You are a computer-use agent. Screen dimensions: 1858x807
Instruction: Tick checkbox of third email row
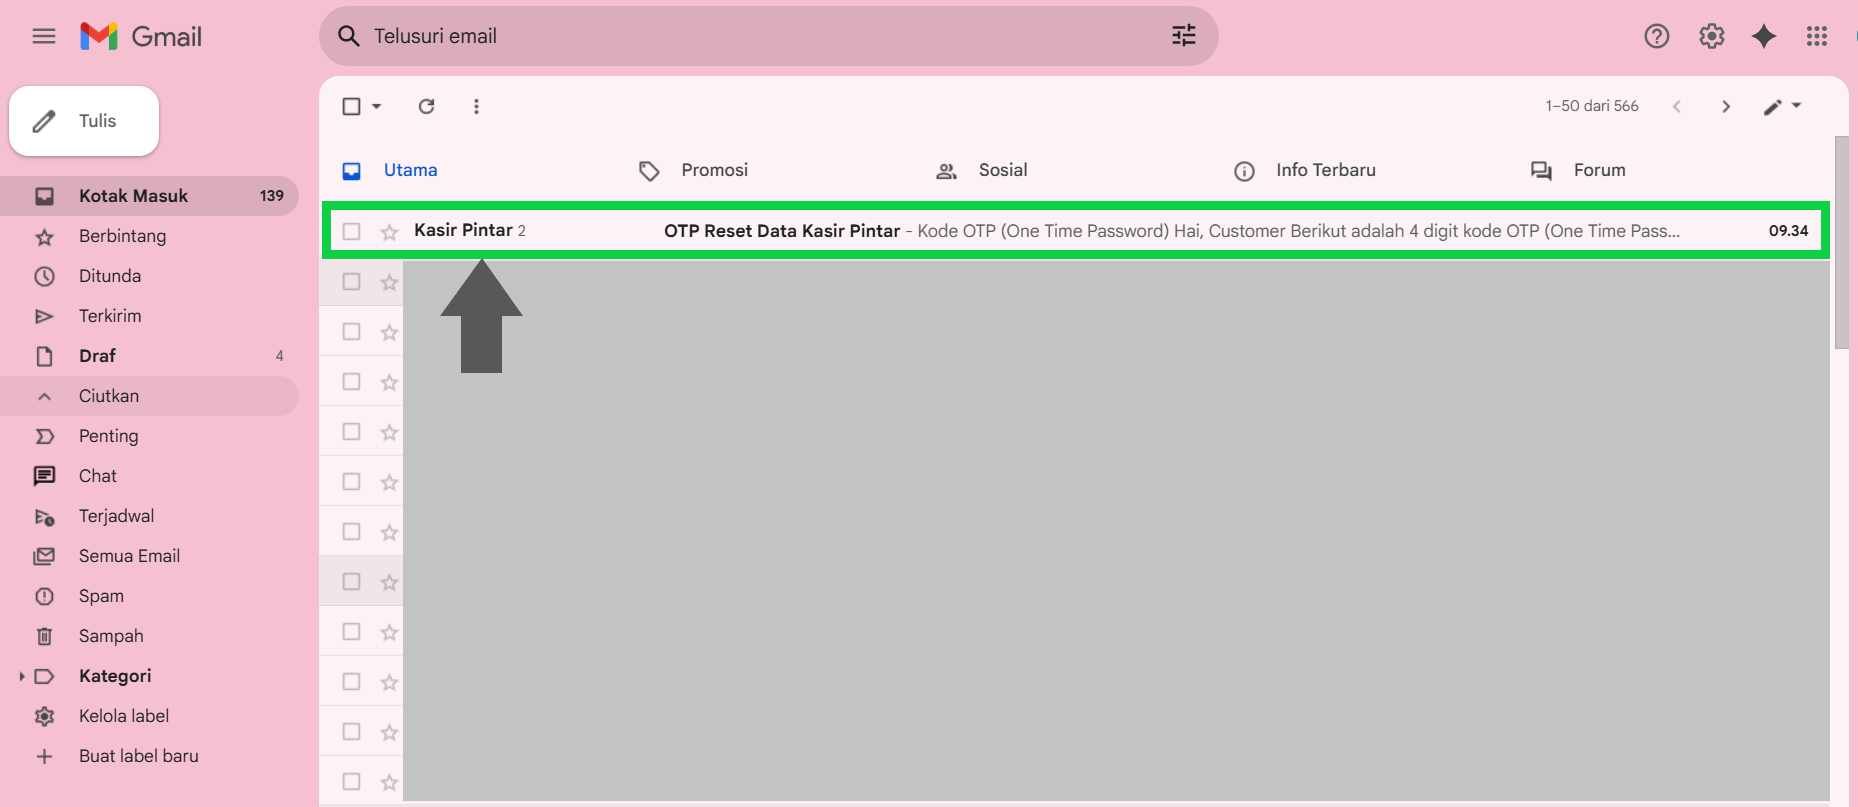click(x=351, y=332)
